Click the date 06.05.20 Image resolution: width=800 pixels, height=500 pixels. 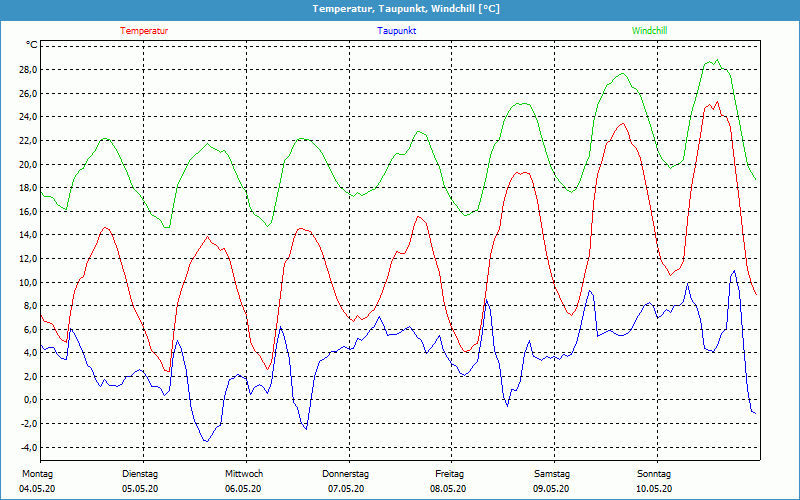[x=243, y=489]
